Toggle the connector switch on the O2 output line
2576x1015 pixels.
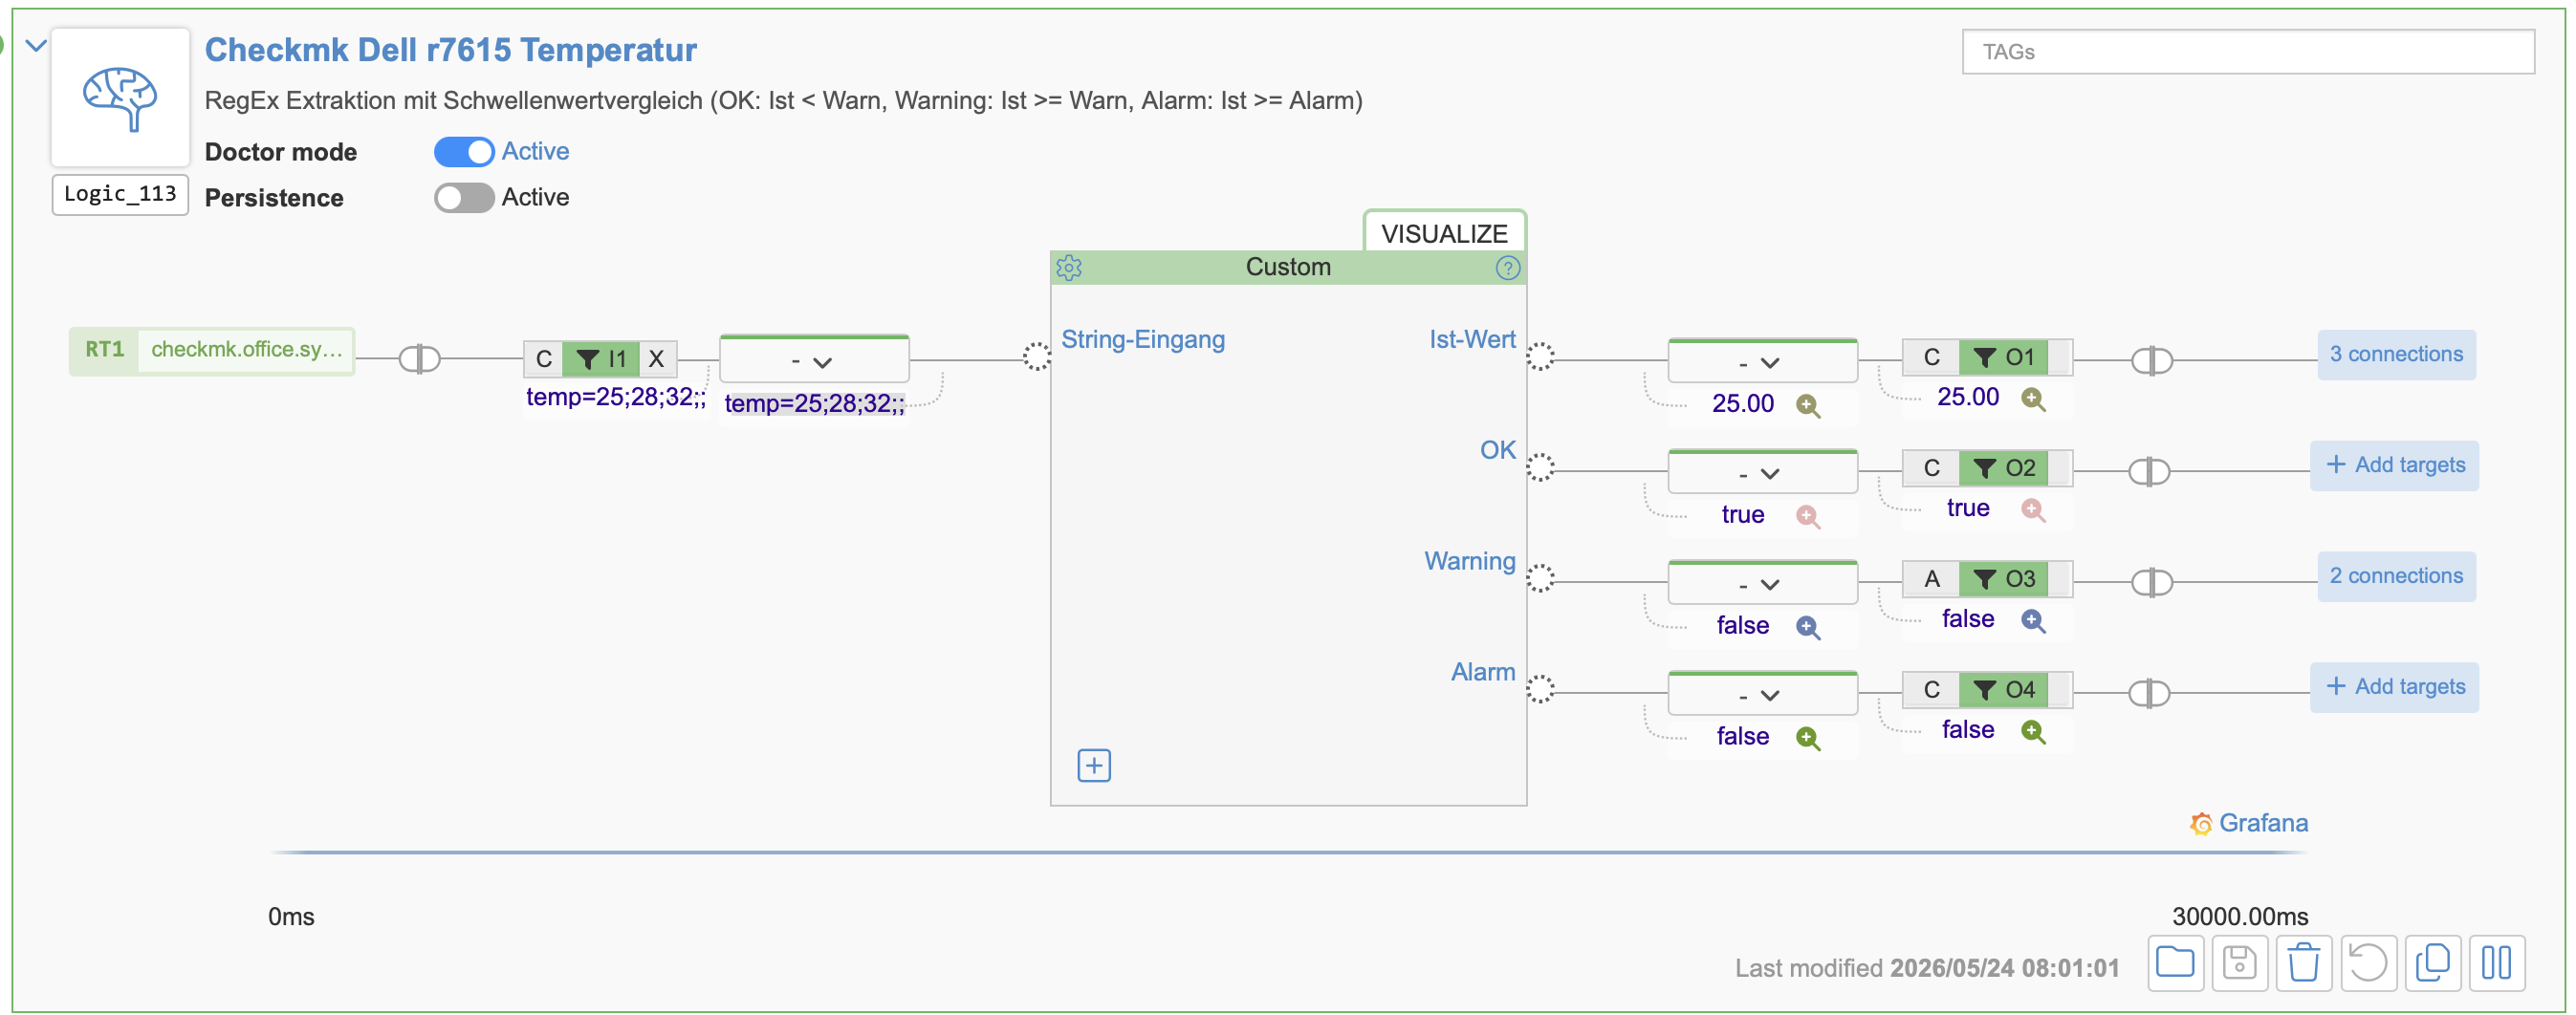pos(2149,471)
